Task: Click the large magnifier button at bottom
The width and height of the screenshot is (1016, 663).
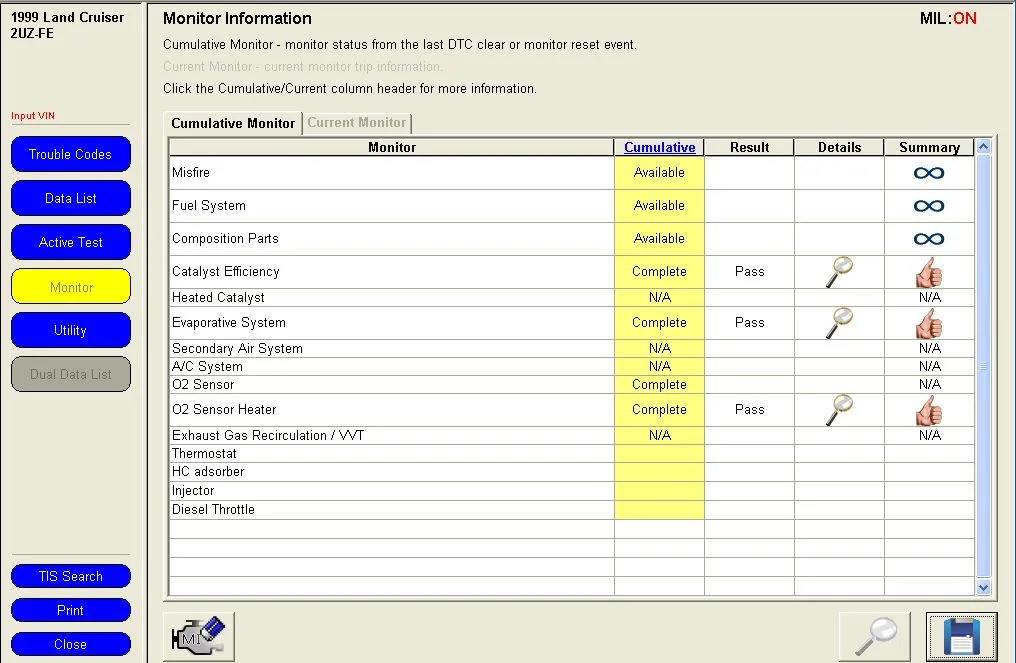Action: pyautogui.click(x=875, y=636)
